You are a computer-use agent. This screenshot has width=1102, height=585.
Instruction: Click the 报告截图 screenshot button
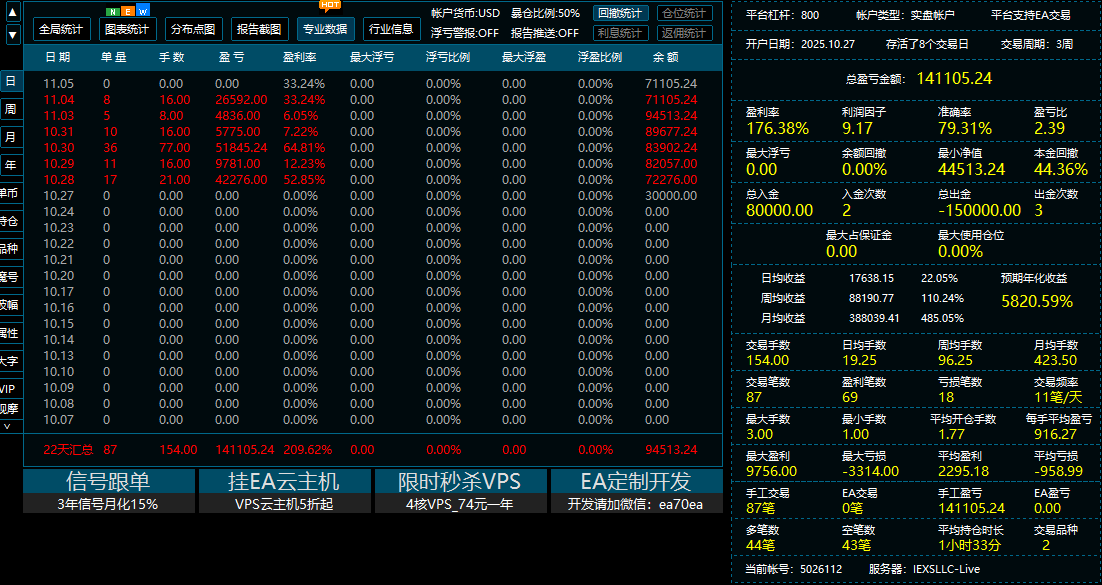pos(258,29)
